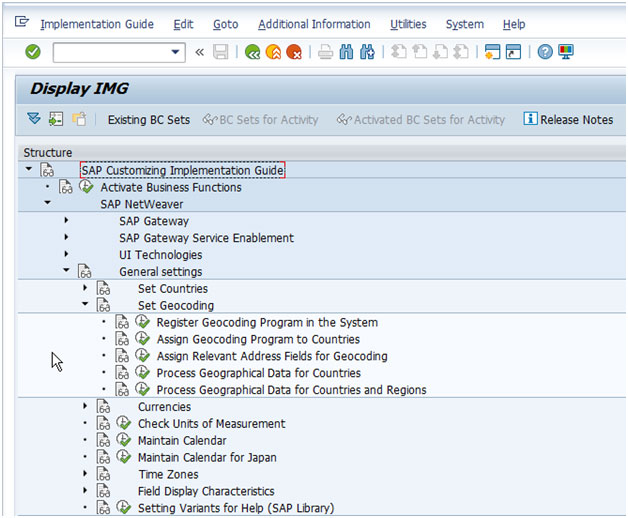Open documentation icon for General settings
Screen dimensions: 628x518
pos(85,272)
